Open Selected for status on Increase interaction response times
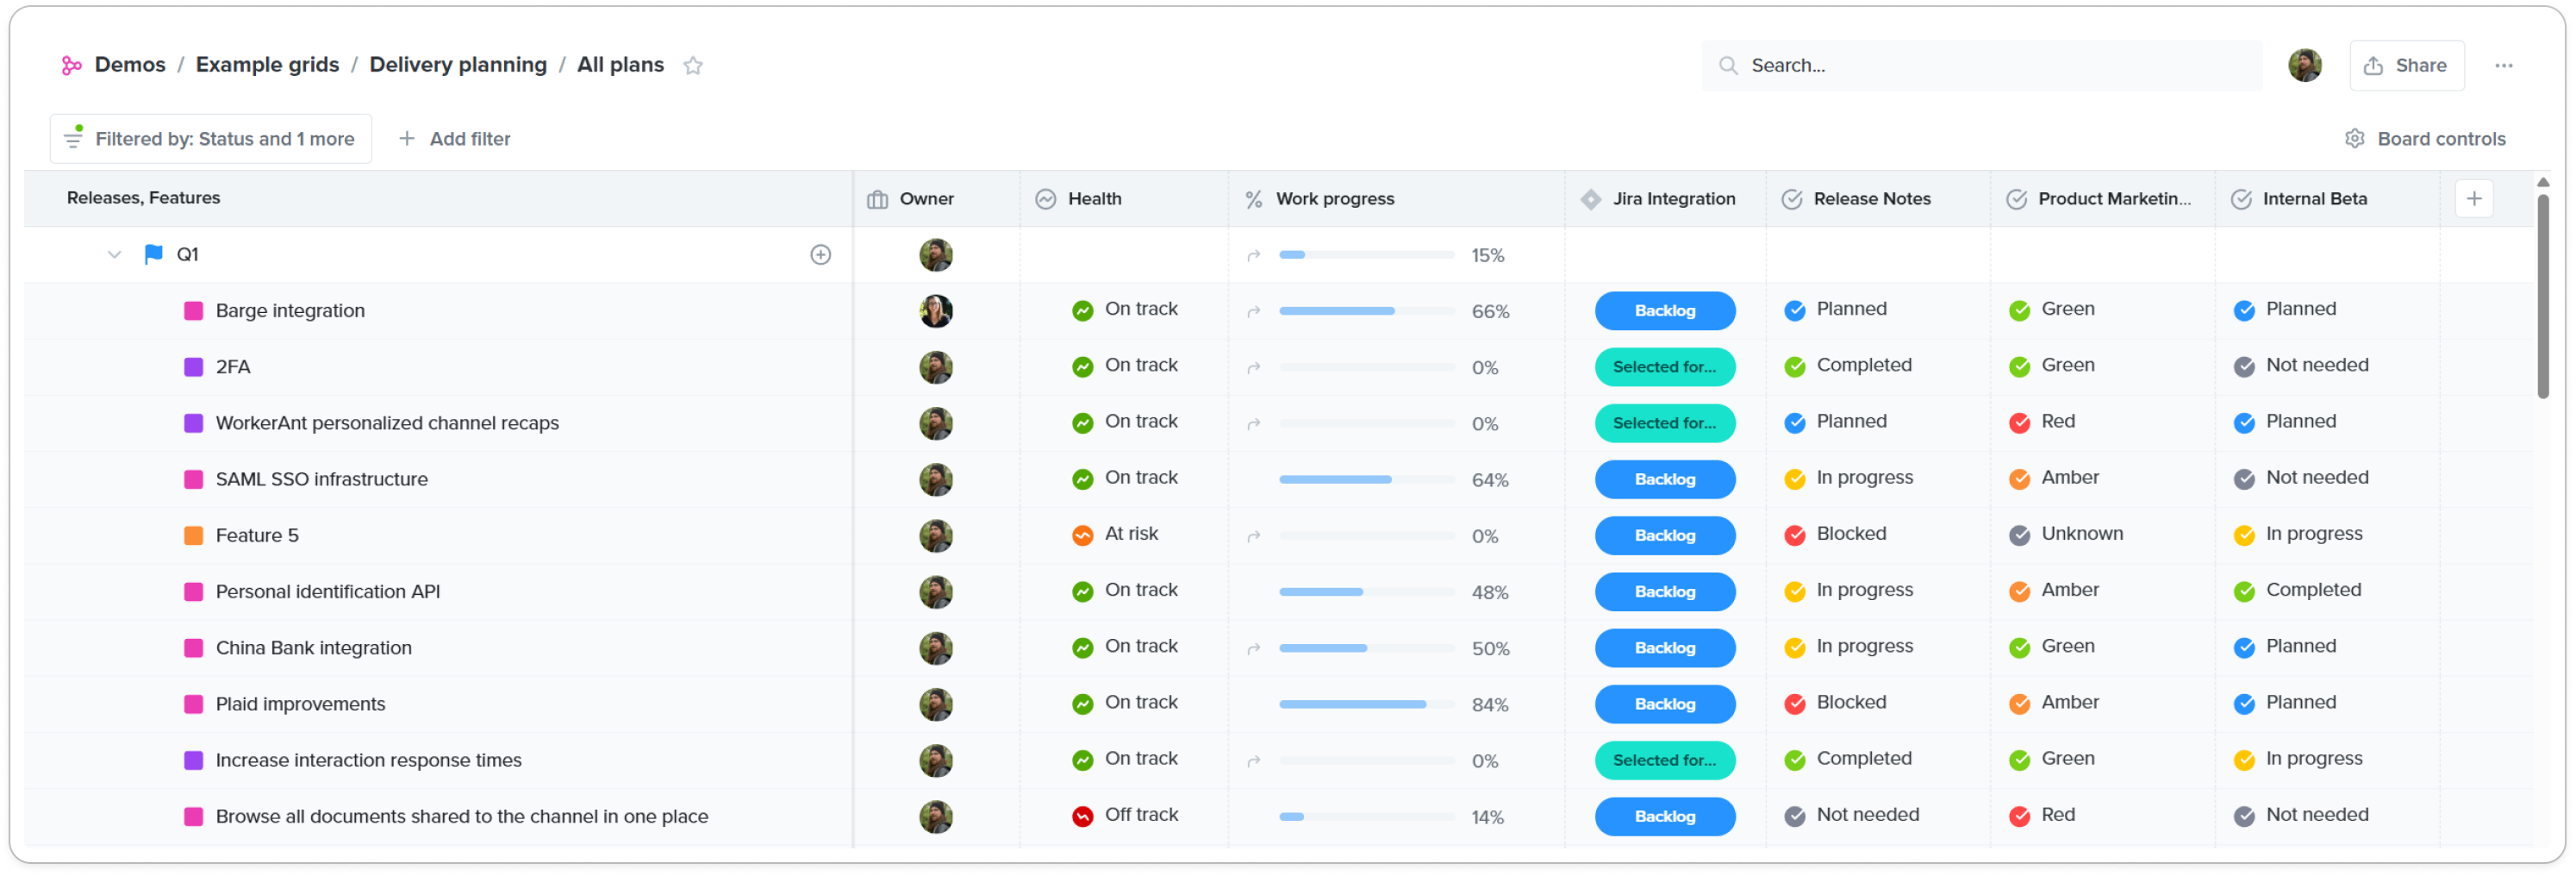2576x876 pixels. 1664,760
